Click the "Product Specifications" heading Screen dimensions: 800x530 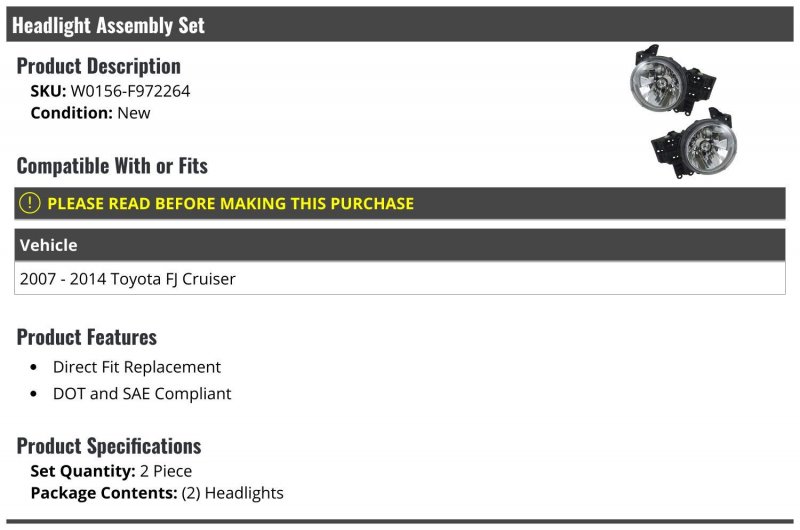109,445
